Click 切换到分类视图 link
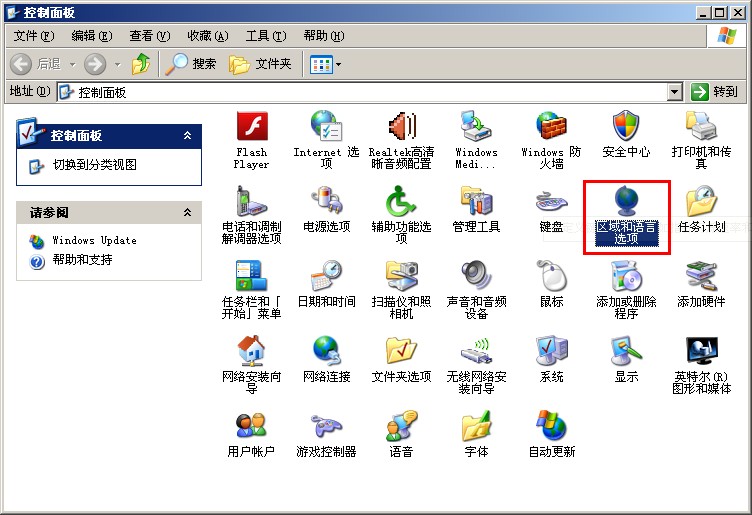The height and width of the screenshot is (515, 752). pyautogui.click(x=94, y=165)
